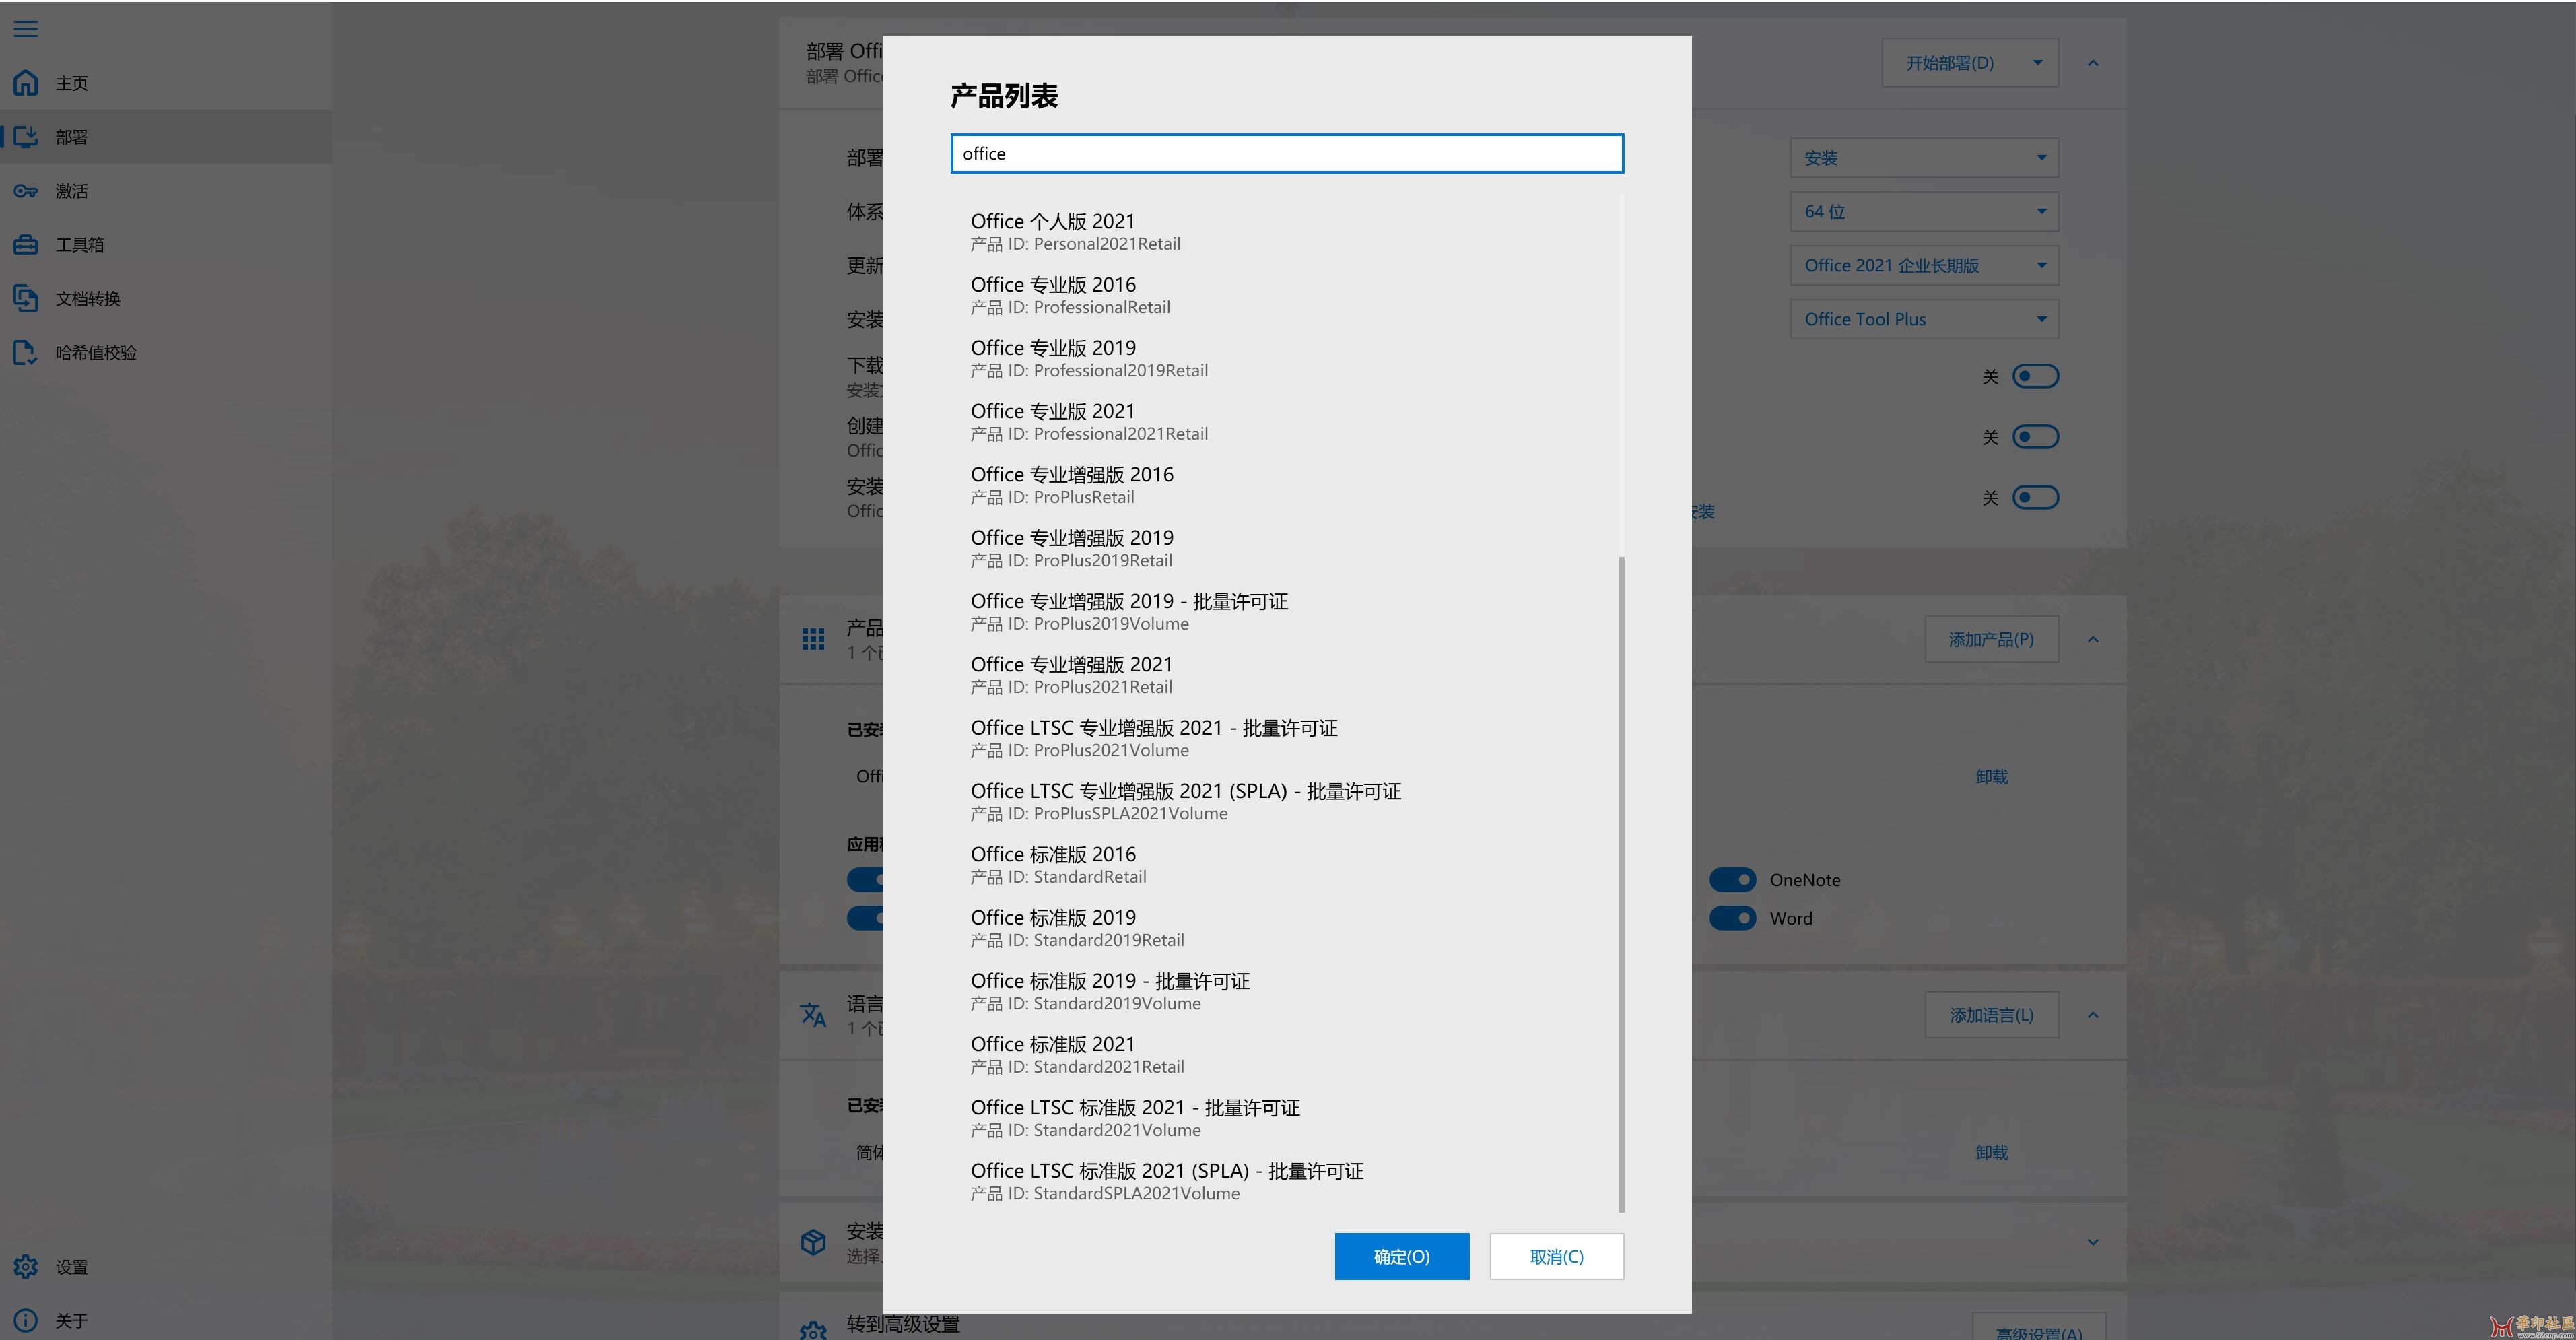Click the 高级设置(A) button
This screenshot has width=2576, height=1340.
click(2039, 1327)
